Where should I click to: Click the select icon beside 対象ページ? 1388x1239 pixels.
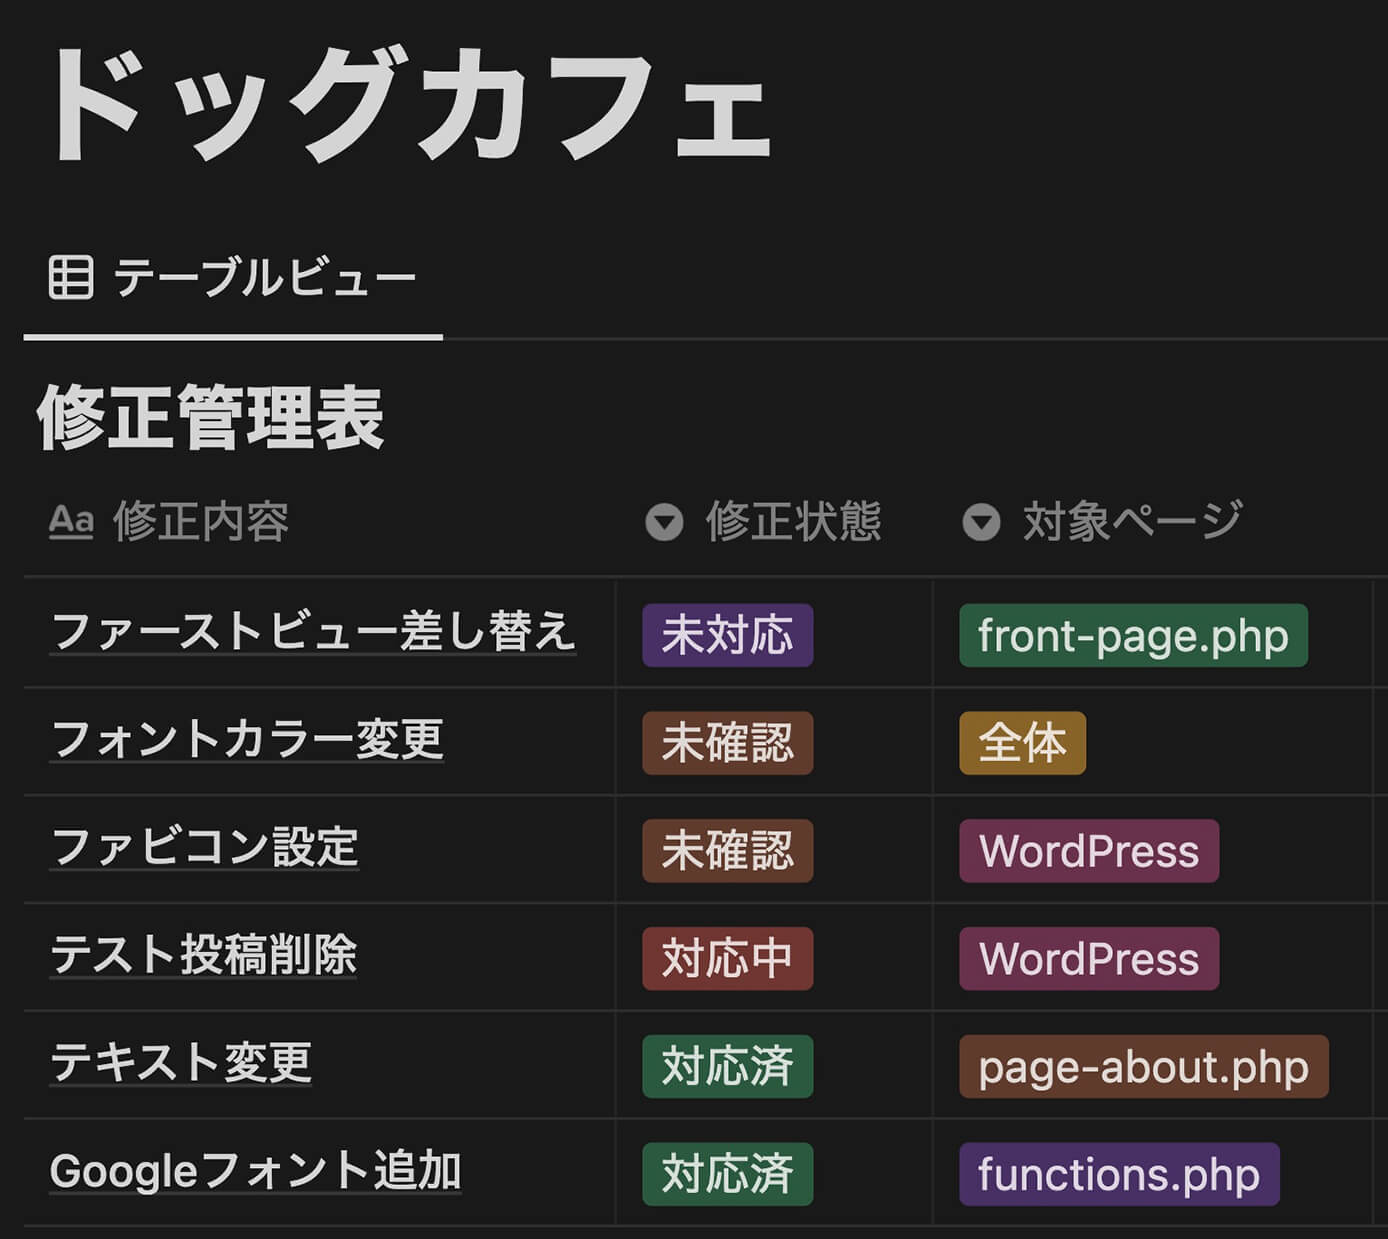(981, 522)
